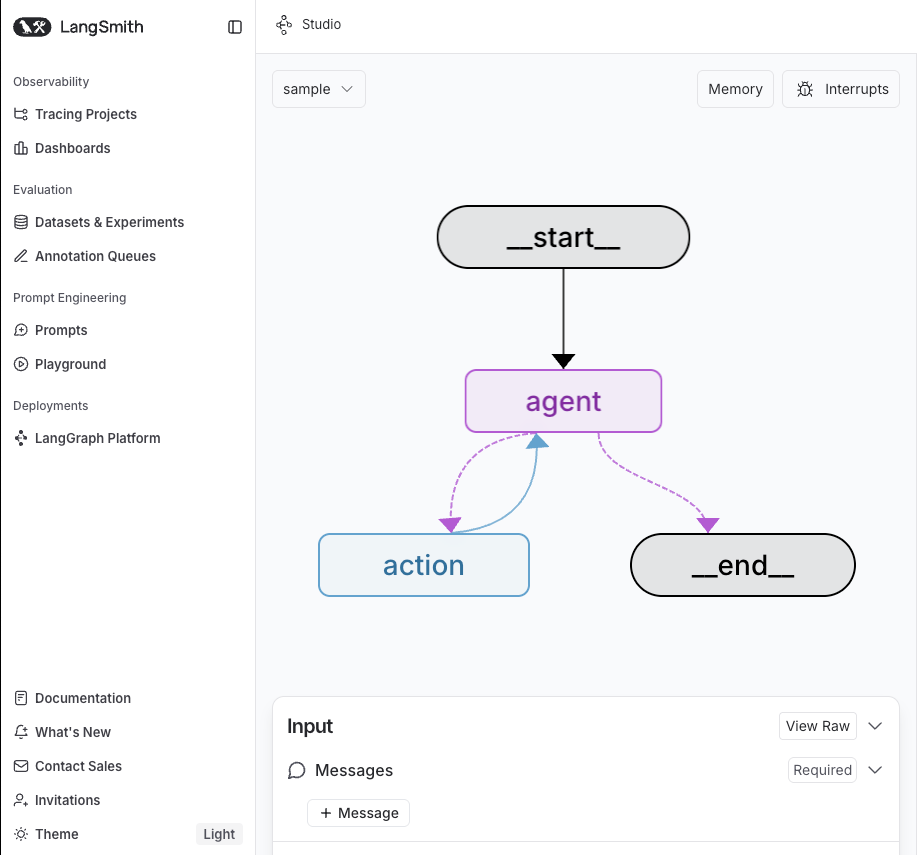917x855 pixels.
Task: Open the Memory panel
Action: coord(735,89)
